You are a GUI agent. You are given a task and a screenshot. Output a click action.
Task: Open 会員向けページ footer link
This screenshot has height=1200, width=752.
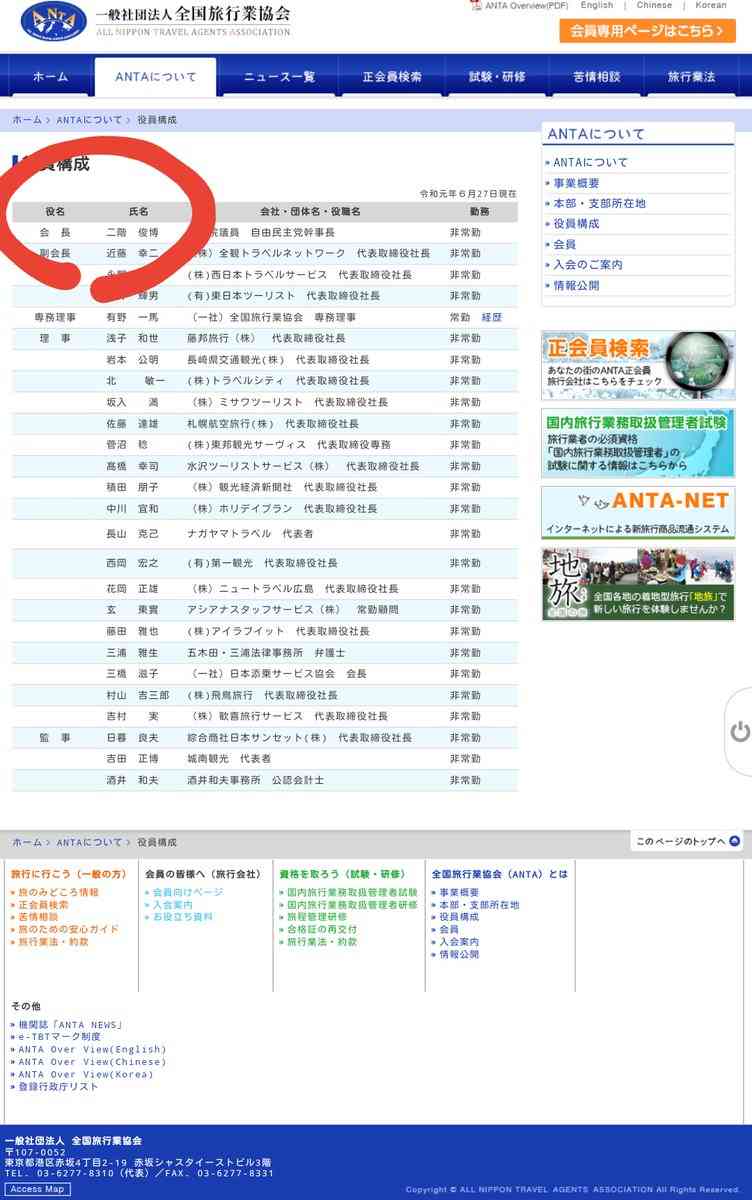point(187,892)
